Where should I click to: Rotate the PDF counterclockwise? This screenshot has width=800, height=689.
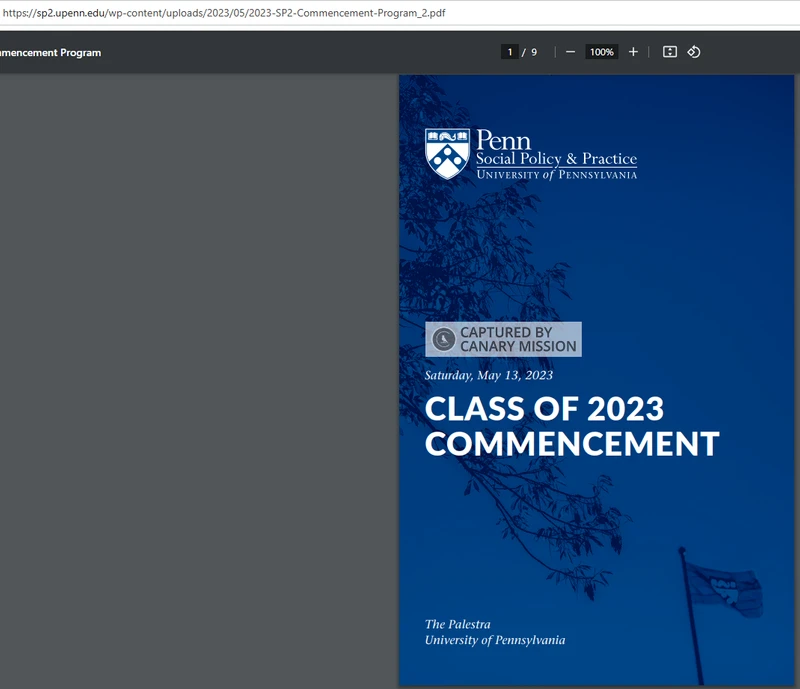click(x=694, y=52)
